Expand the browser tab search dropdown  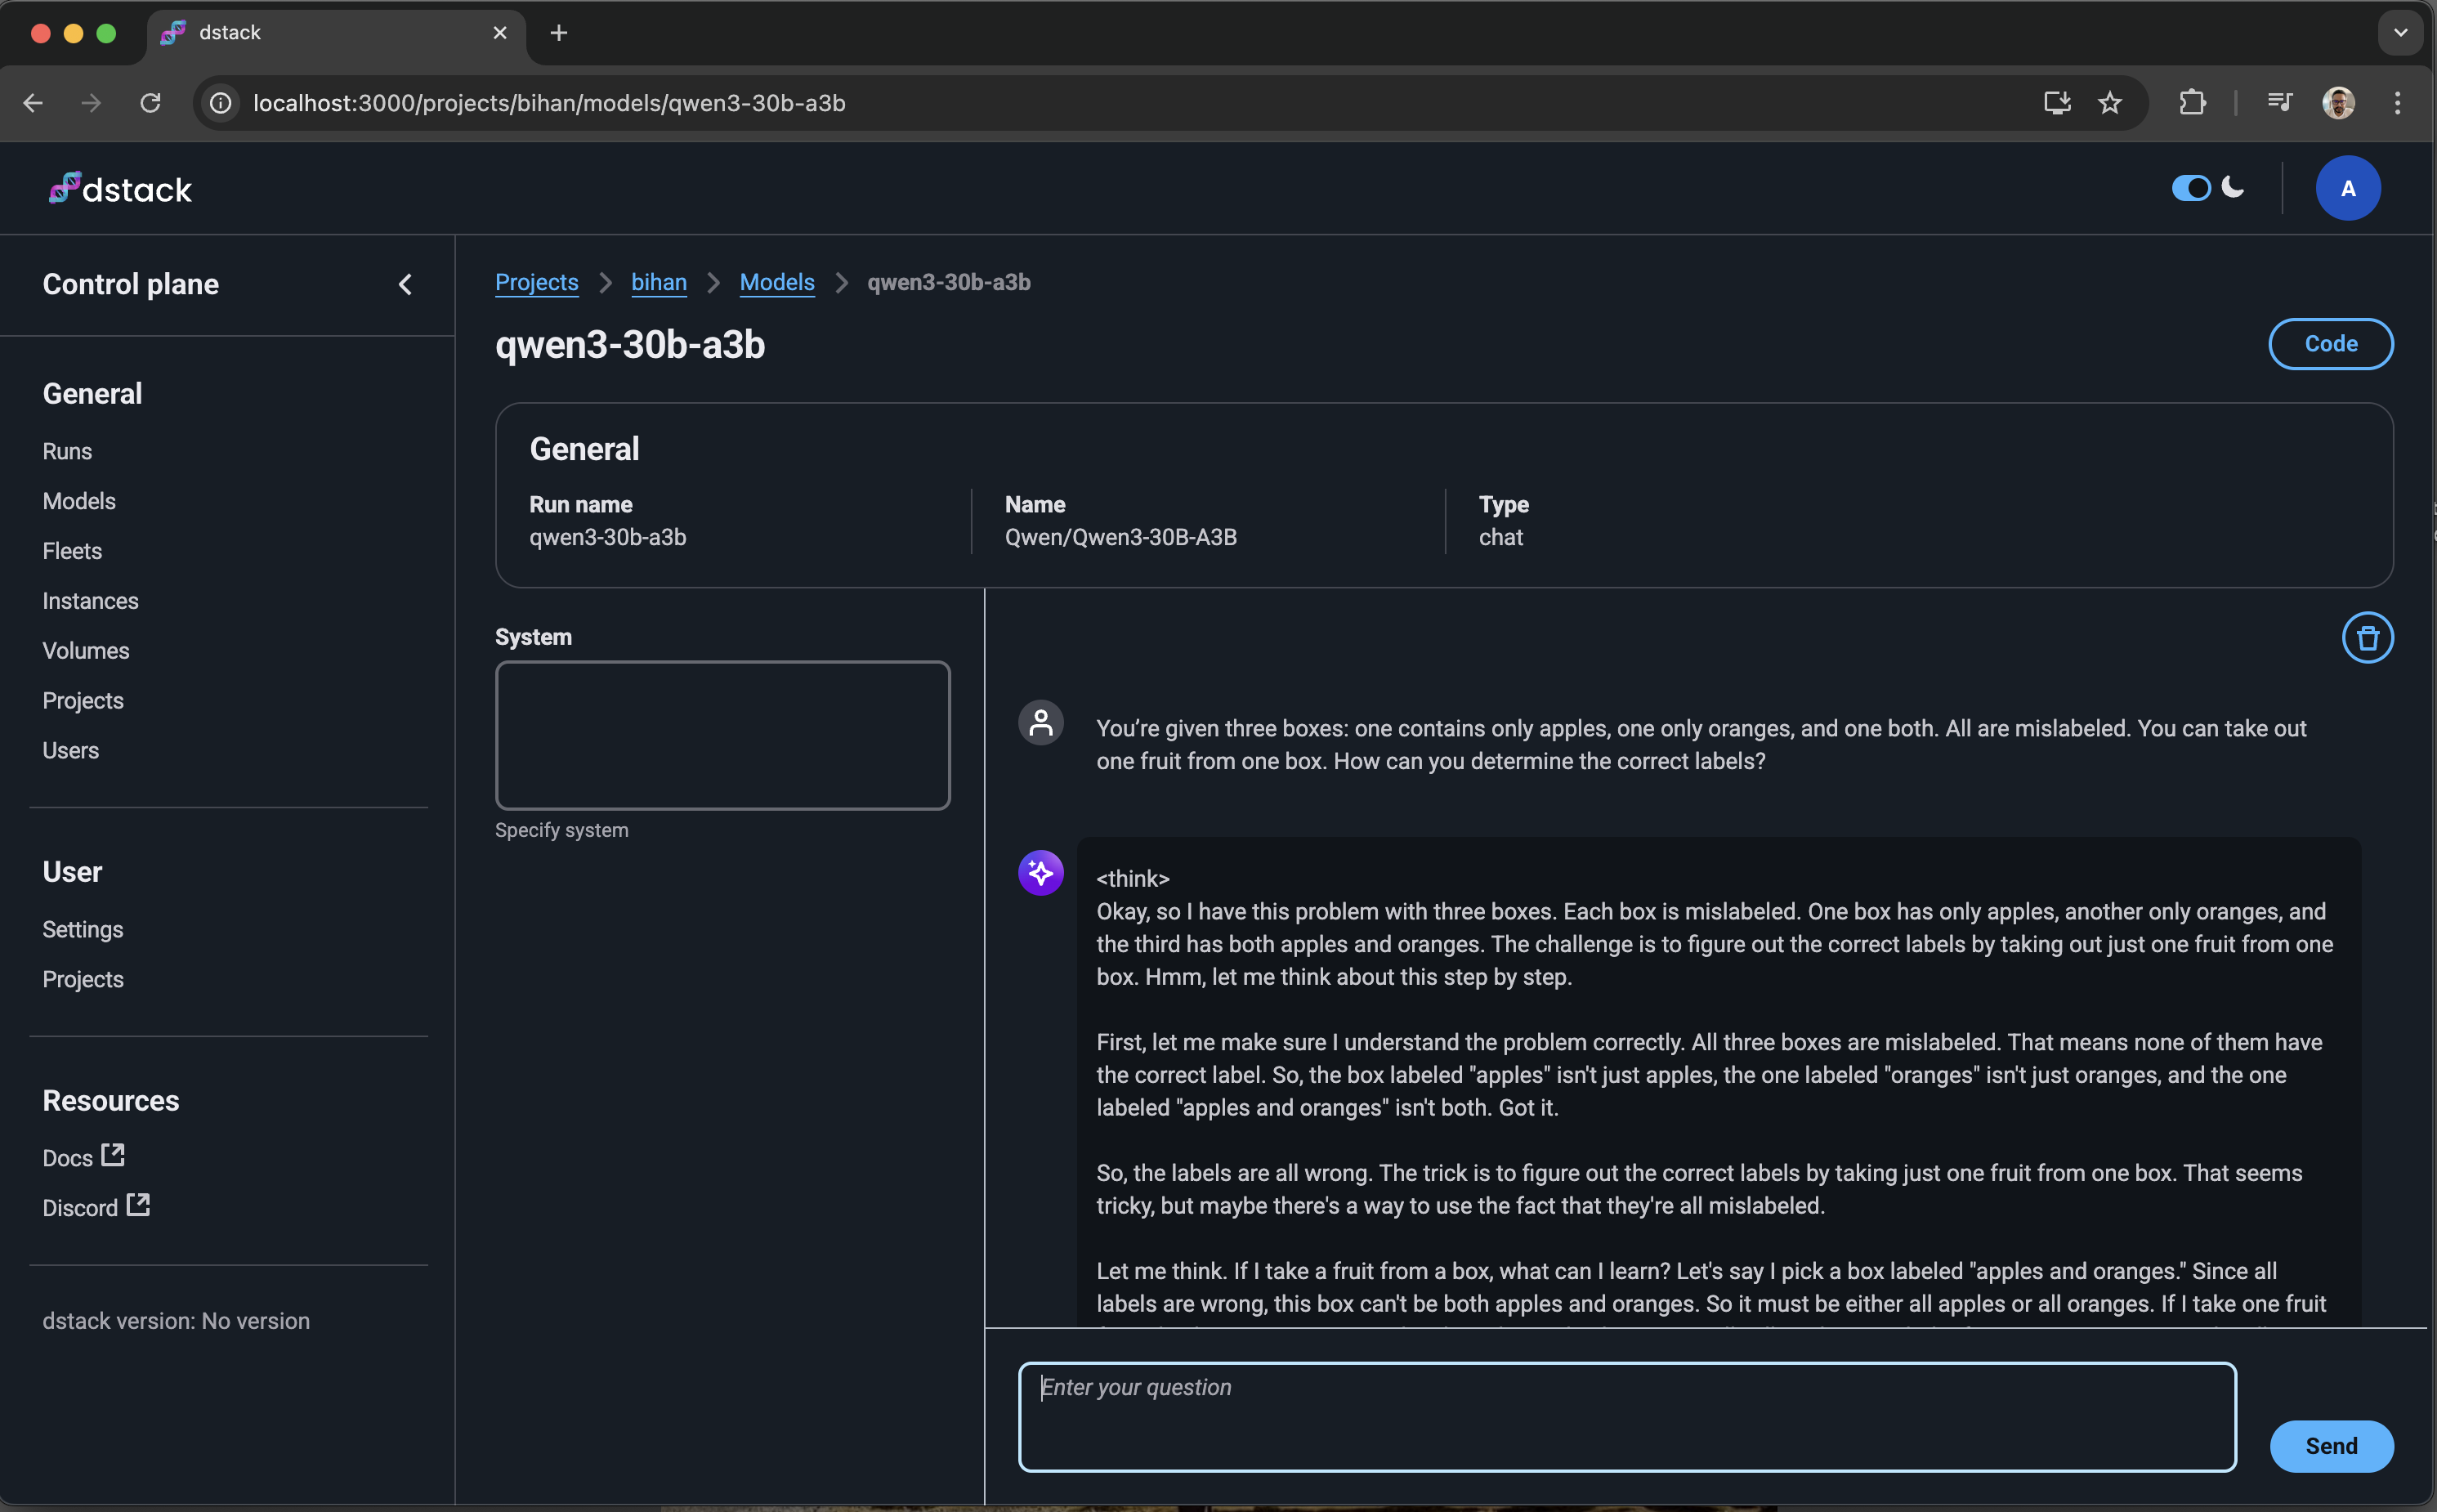tap(2399, 33)
